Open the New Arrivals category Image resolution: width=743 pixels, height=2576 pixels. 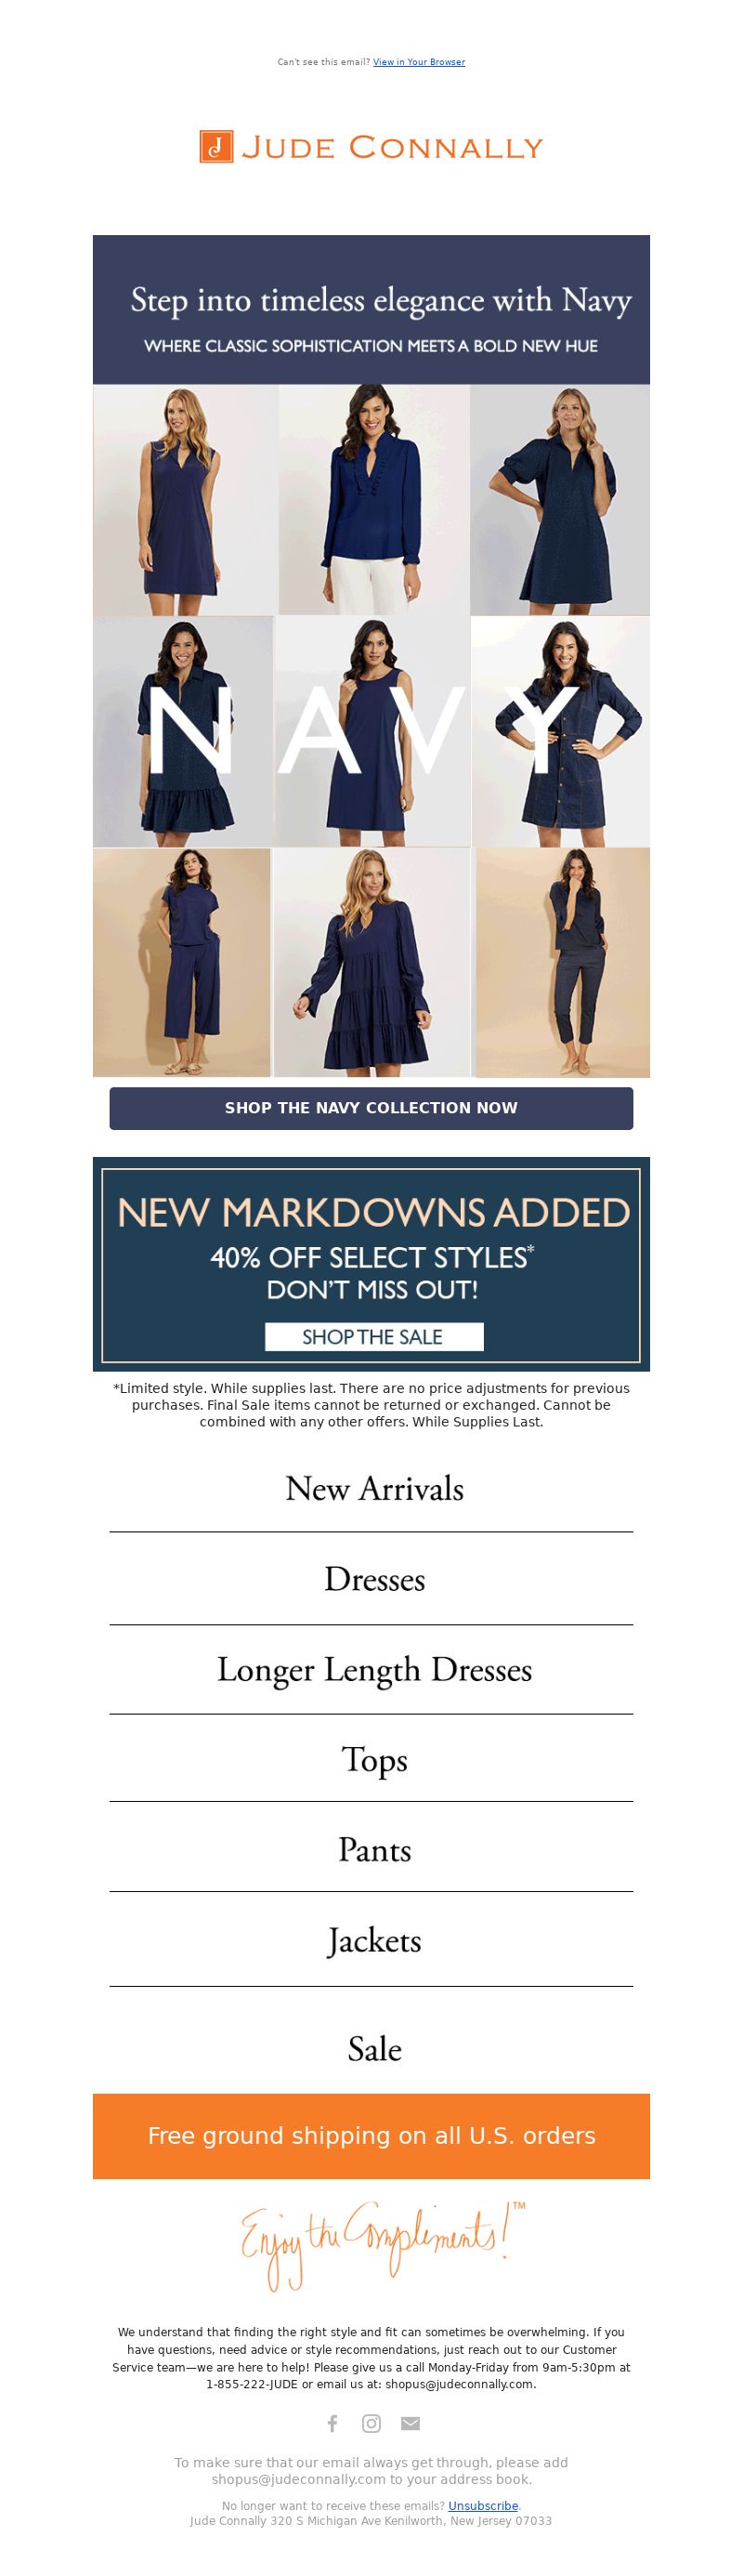click(374, 1488)
